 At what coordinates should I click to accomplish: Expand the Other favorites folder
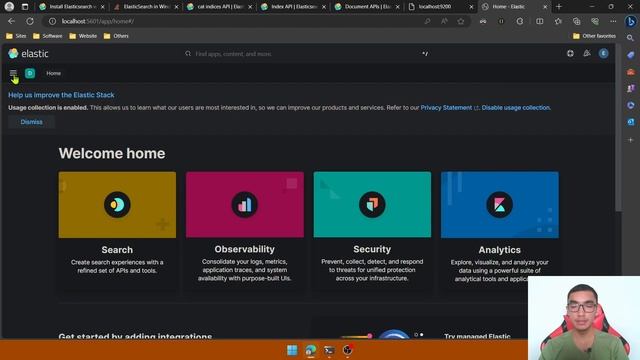[594, 36]
